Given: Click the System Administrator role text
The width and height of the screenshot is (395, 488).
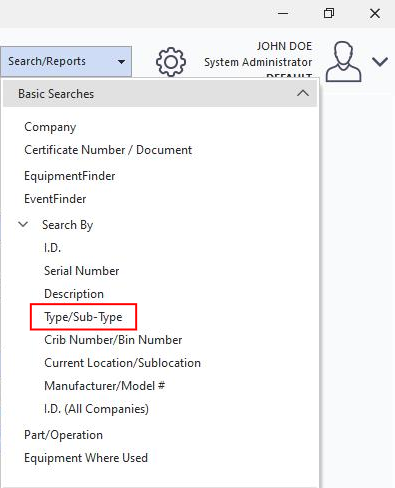Looking at the screenshot, I should (258, 62).
